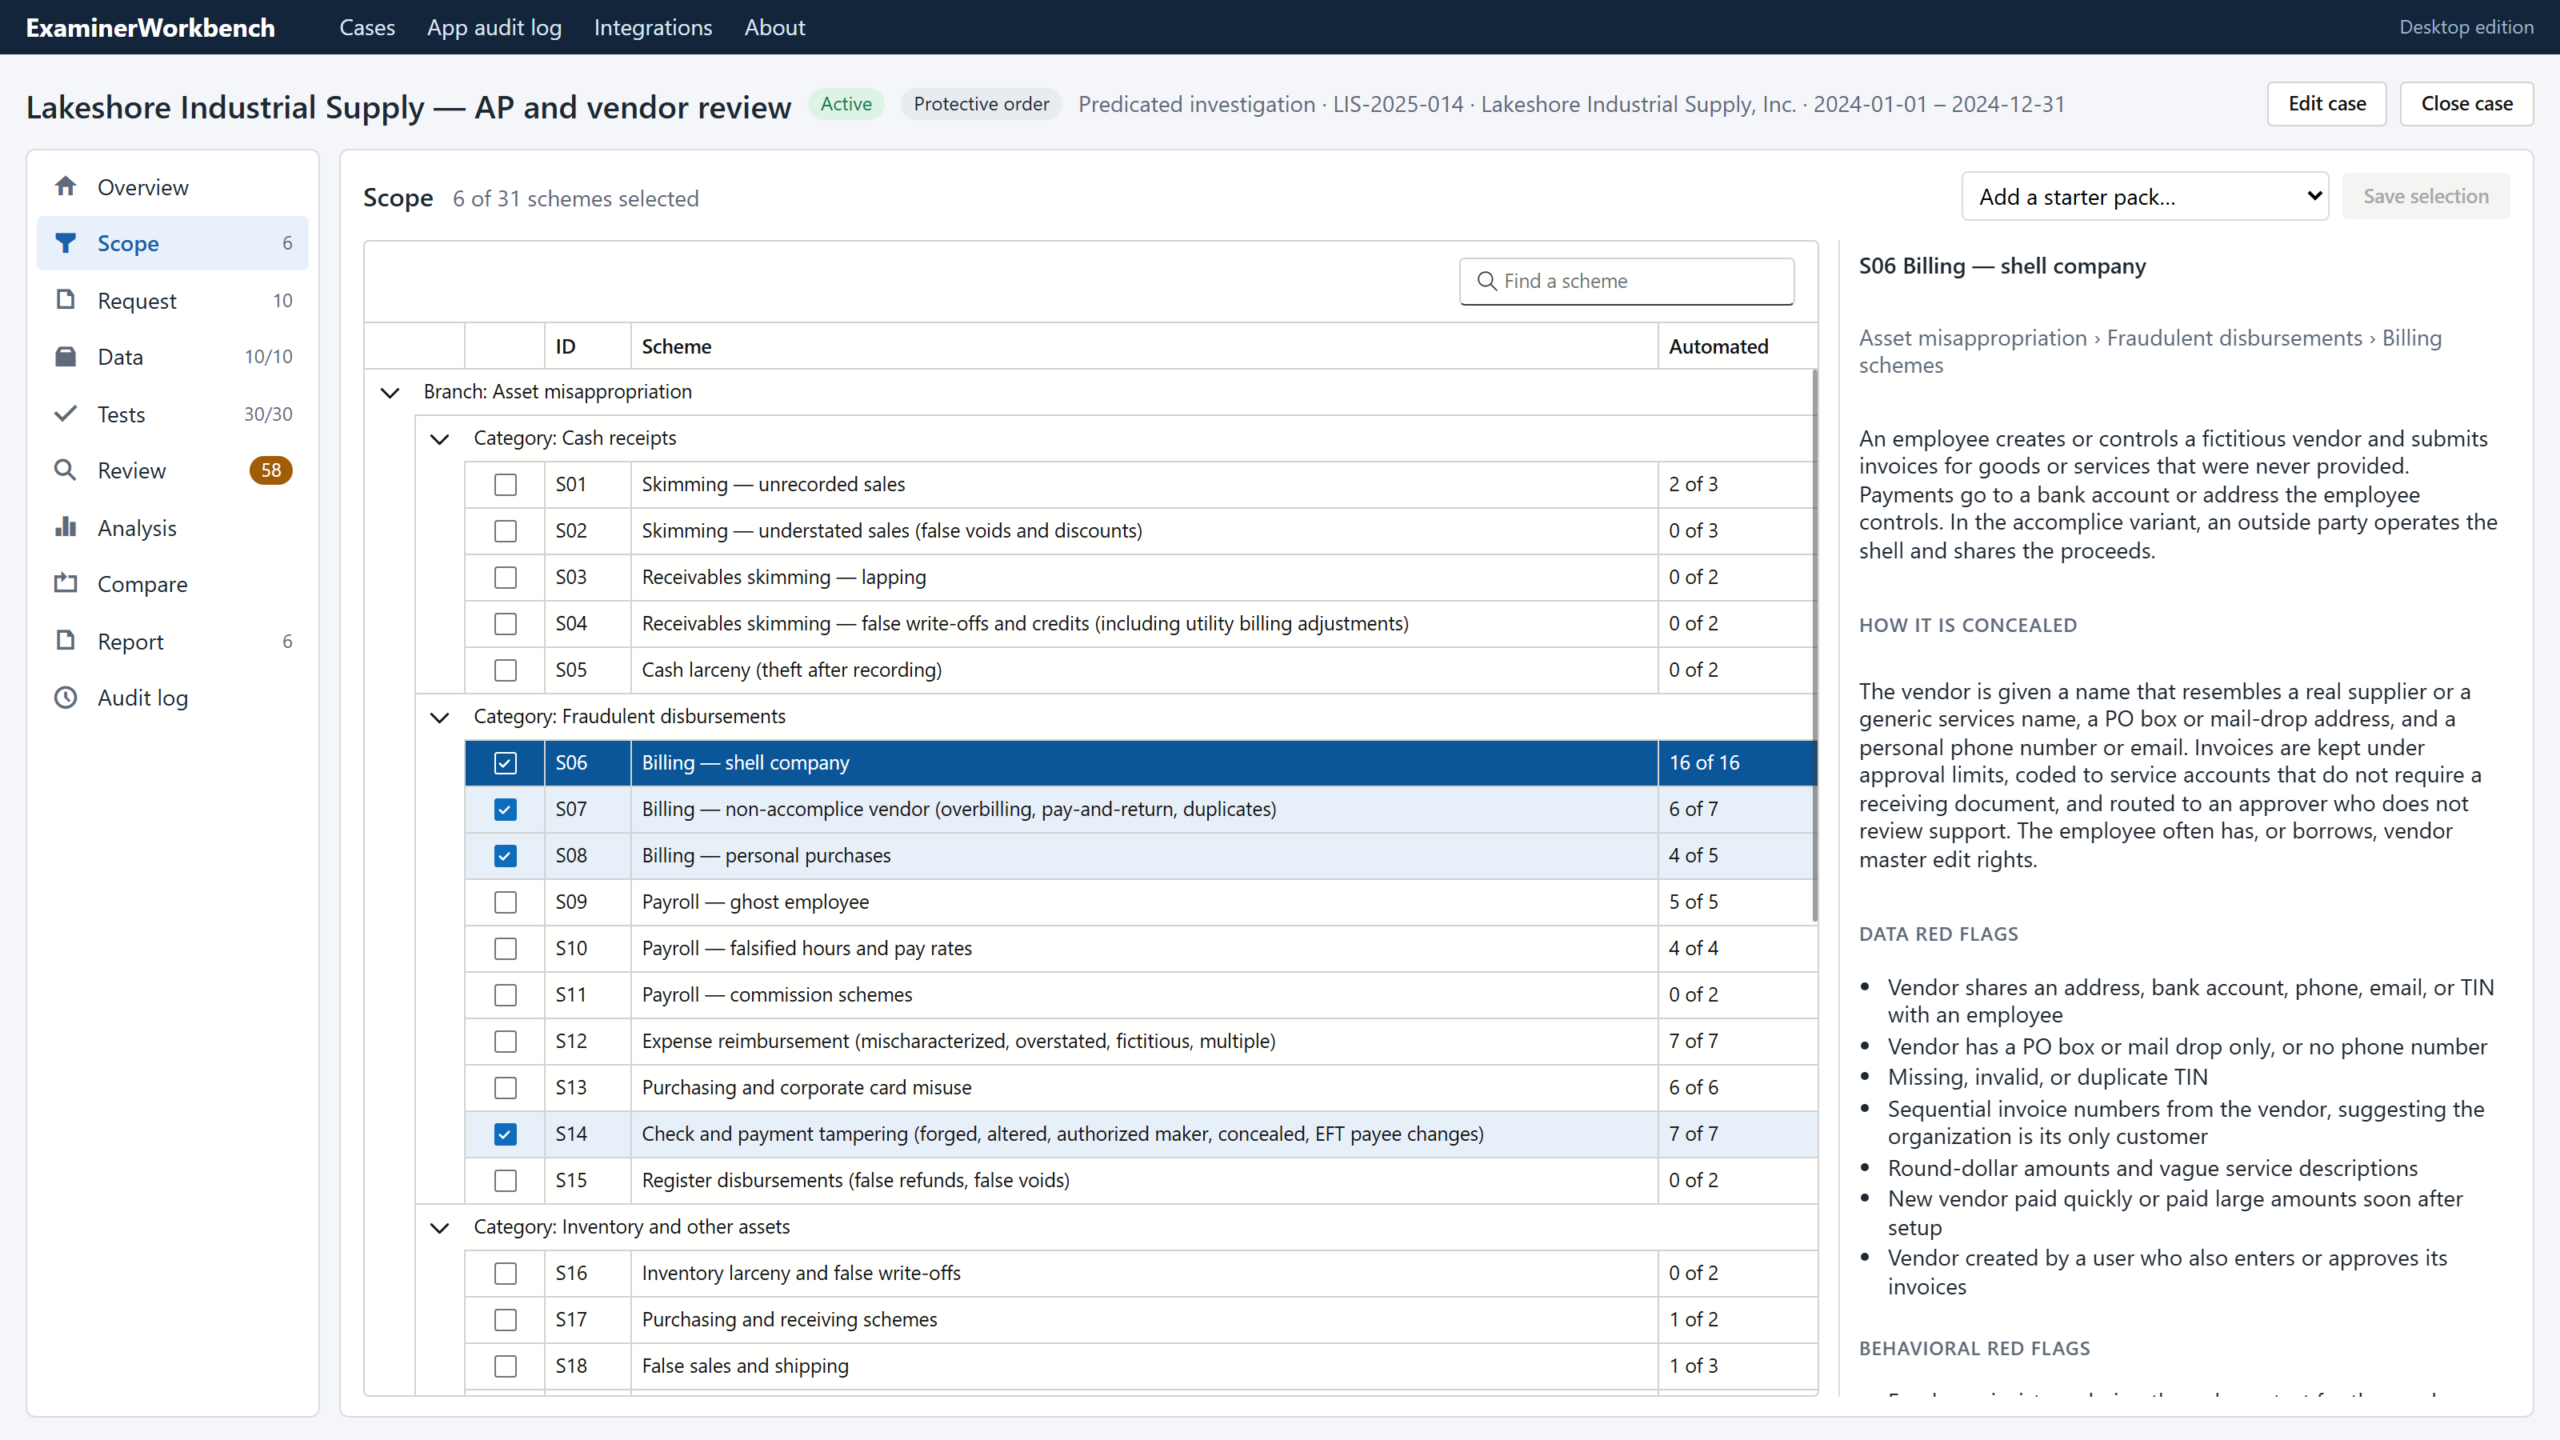2560x1440 pixels.
Task: Open the Overview home icon
Action: click(x=66, y=187)
